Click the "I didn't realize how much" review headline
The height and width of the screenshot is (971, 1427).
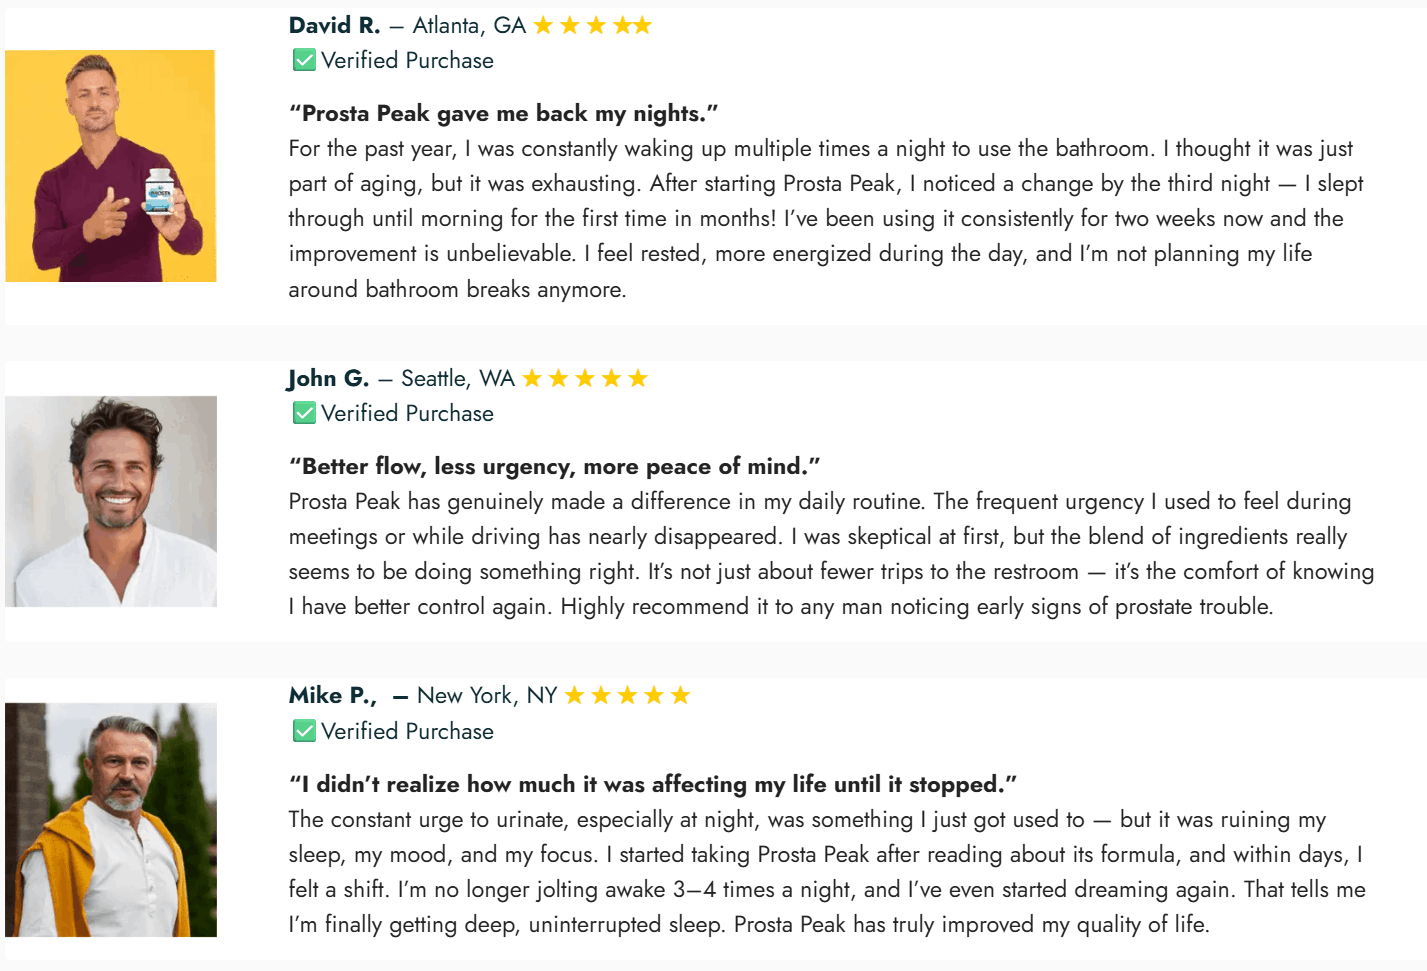pyautogui.click(x=652, y=784)
